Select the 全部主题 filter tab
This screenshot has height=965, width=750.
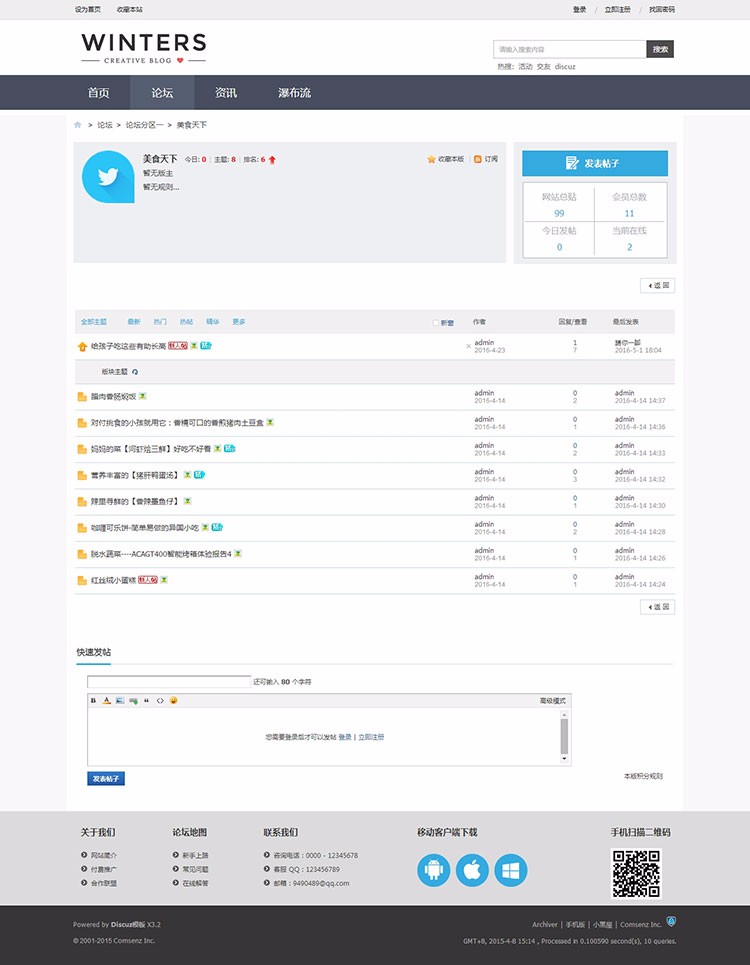point(94,322)
